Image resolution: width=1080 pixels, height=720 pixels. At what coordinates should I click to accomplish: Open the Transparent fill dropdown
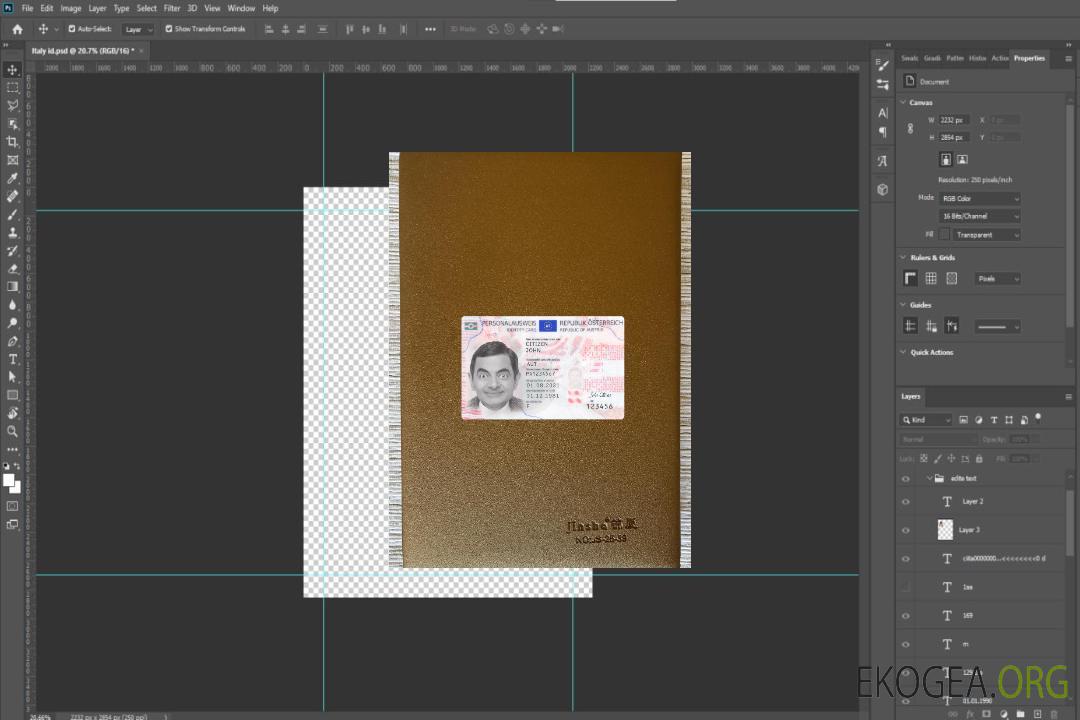[x=986, y=235]
